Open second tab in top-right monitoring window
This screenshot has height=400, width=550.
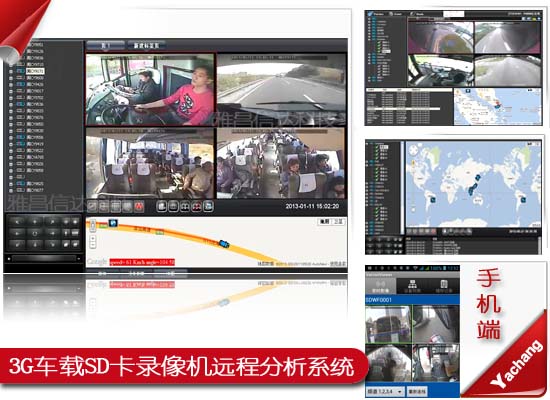click(x=395, y=14)
